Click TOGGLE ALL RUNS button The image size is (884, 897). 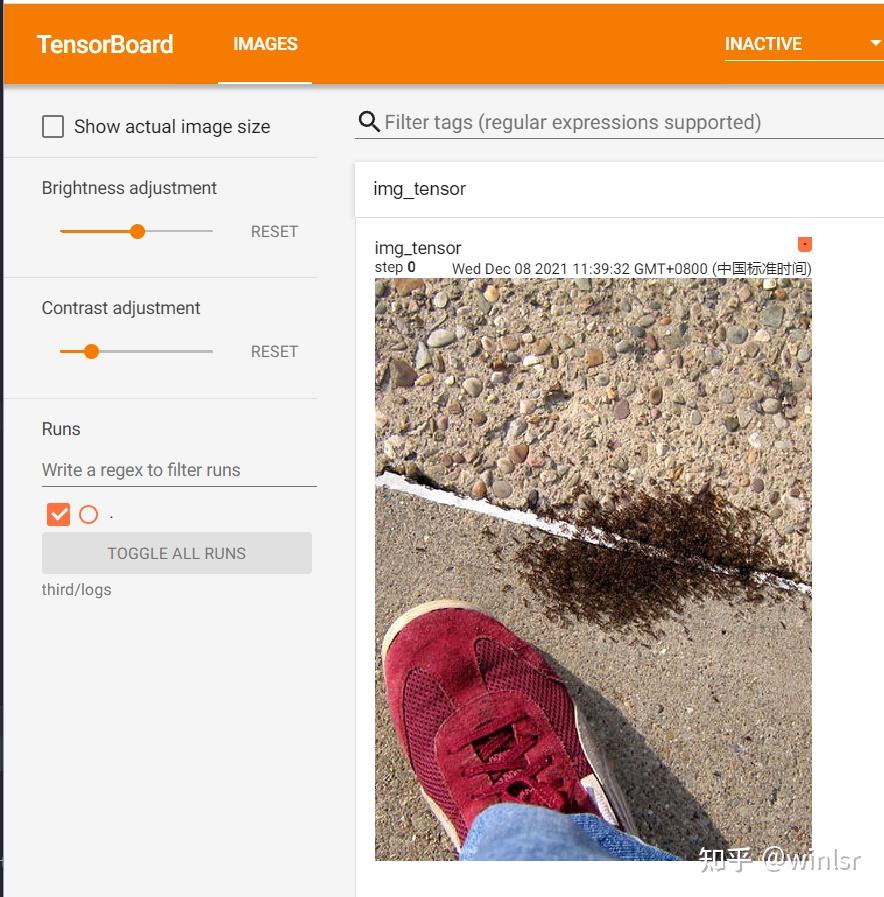point(177,553)
